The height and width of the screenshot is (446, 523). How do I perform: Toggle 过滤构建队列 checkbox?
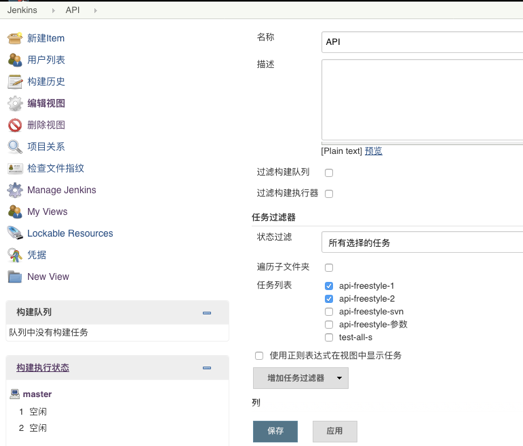(329, 173)
